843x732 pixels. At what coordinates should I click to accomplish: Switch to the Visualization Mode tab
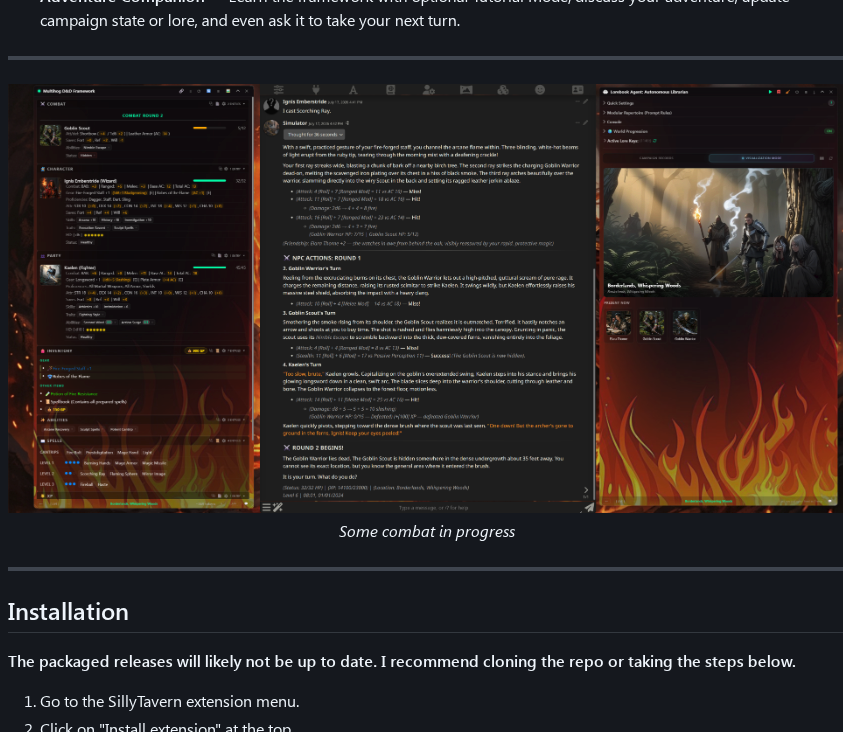[x=761, y=158]
